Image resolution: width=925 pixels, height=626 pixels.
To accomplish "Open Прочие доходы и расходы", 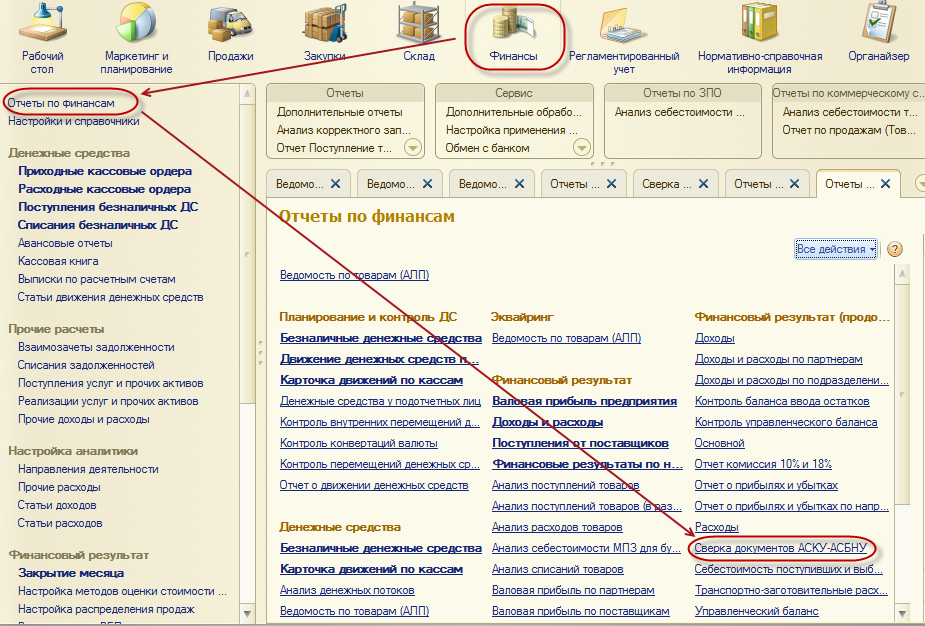I will click(x=83, y=419).
